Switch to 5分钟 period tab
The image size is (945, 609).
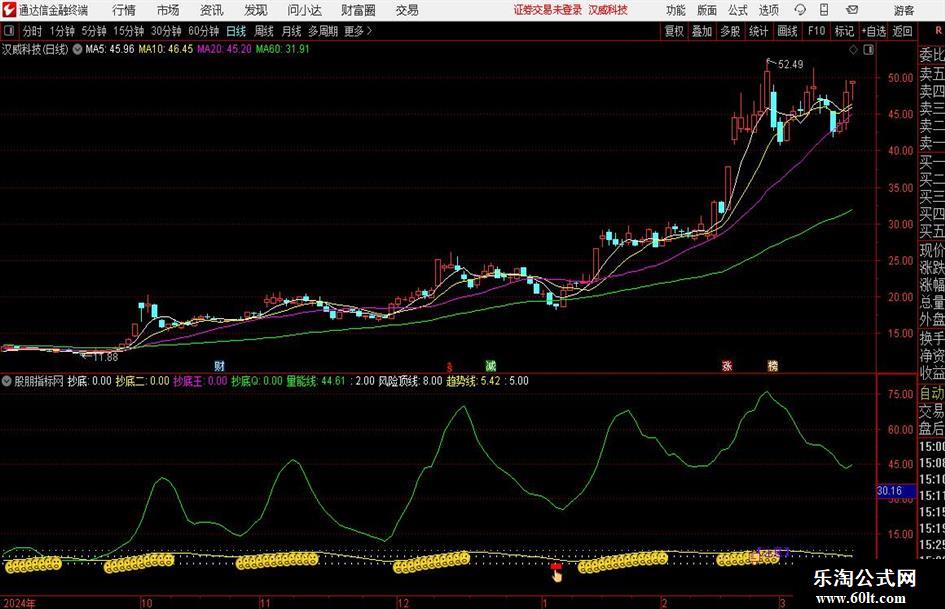93,31
